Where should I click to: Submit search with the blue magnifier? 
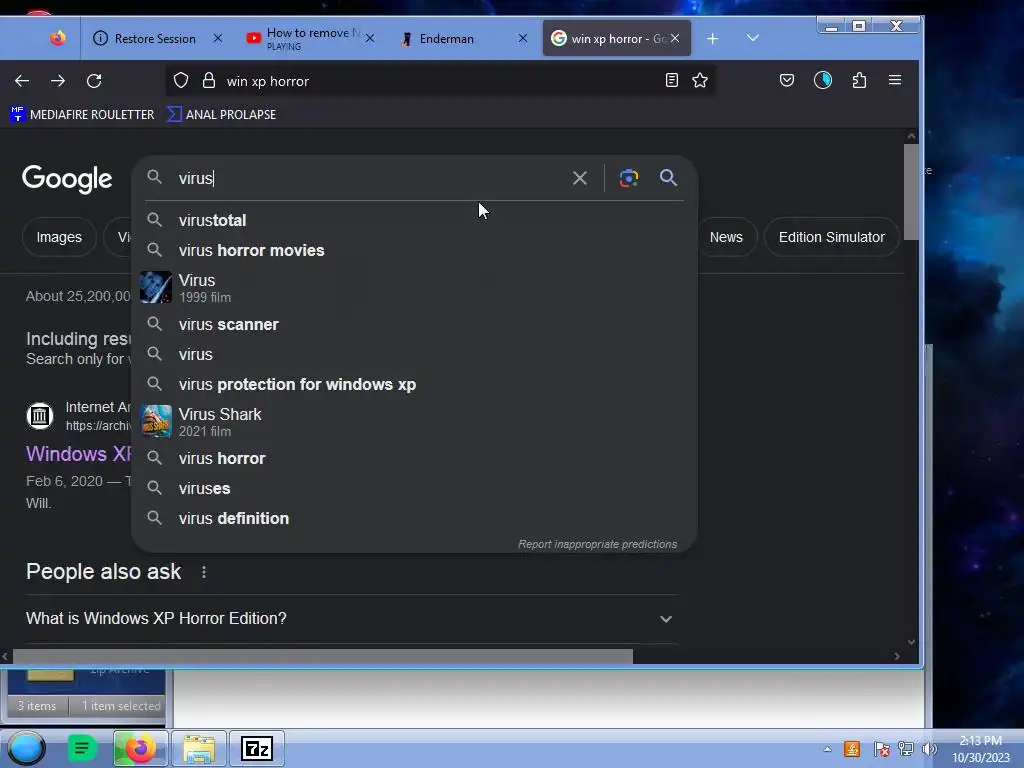pyautogui.click(x=668, y=178)
